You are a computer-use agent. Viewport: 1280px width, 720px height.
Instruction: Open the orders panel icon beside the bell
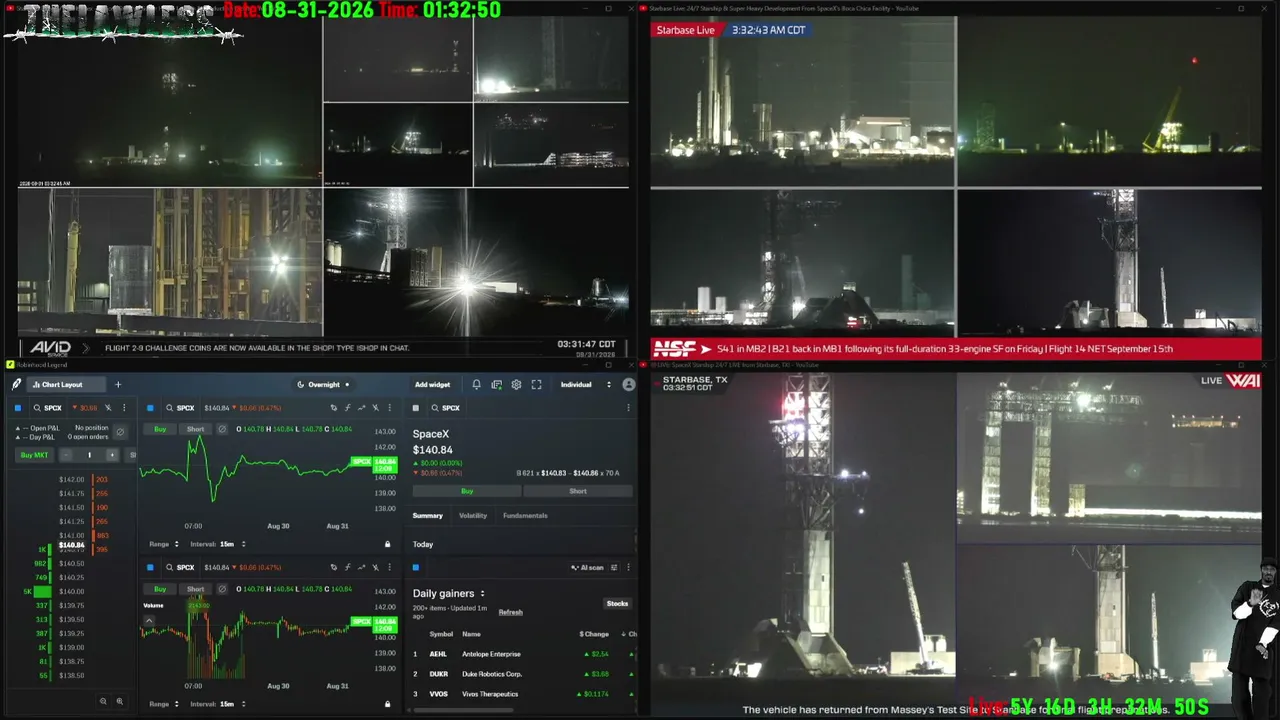tap(496, 385)
